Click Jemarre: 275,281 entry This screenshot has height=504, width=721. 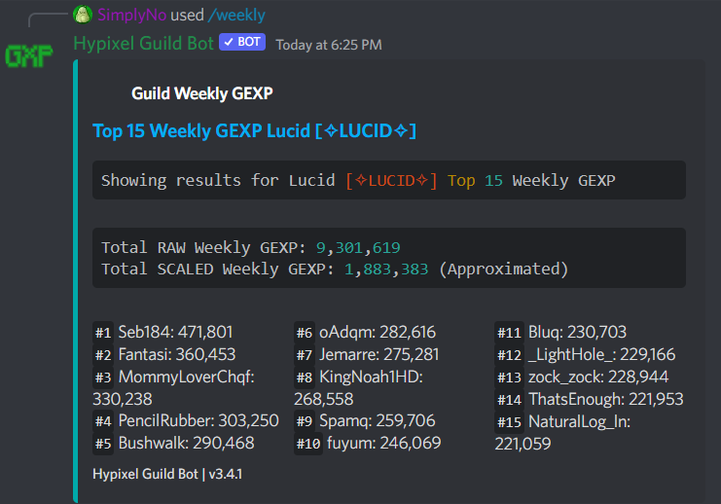379,355
